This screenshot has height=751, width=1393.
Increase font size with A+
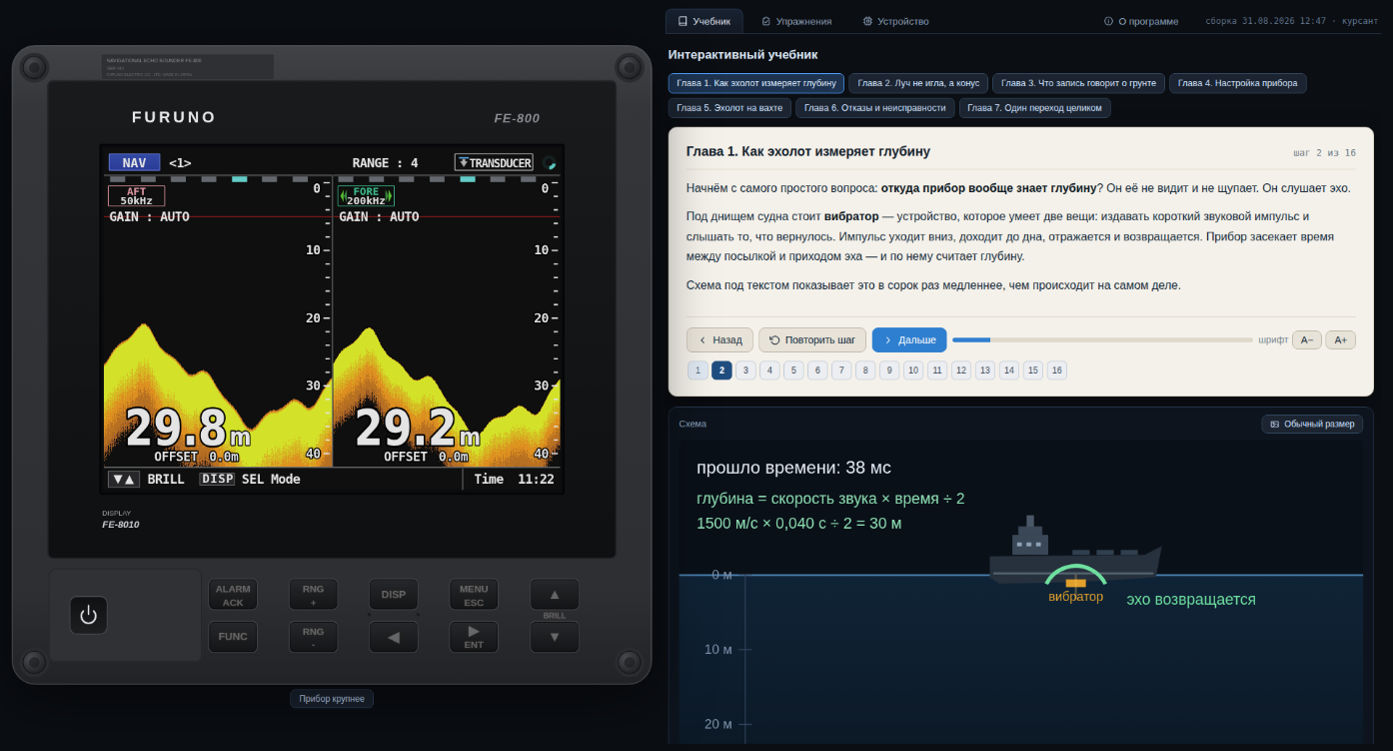click(x=1340, y=340)
